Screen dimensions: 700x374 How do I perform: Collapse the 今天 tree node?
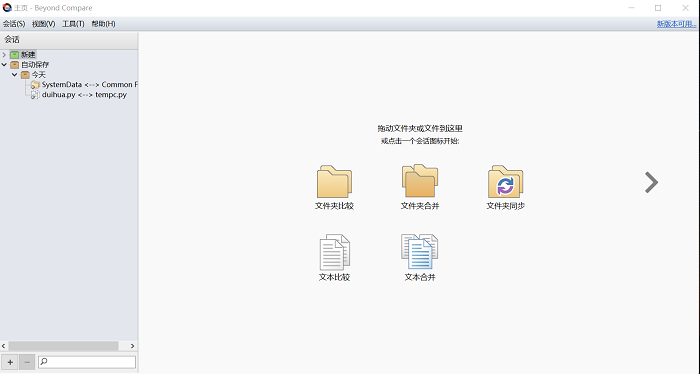click(x=15, y=75)
